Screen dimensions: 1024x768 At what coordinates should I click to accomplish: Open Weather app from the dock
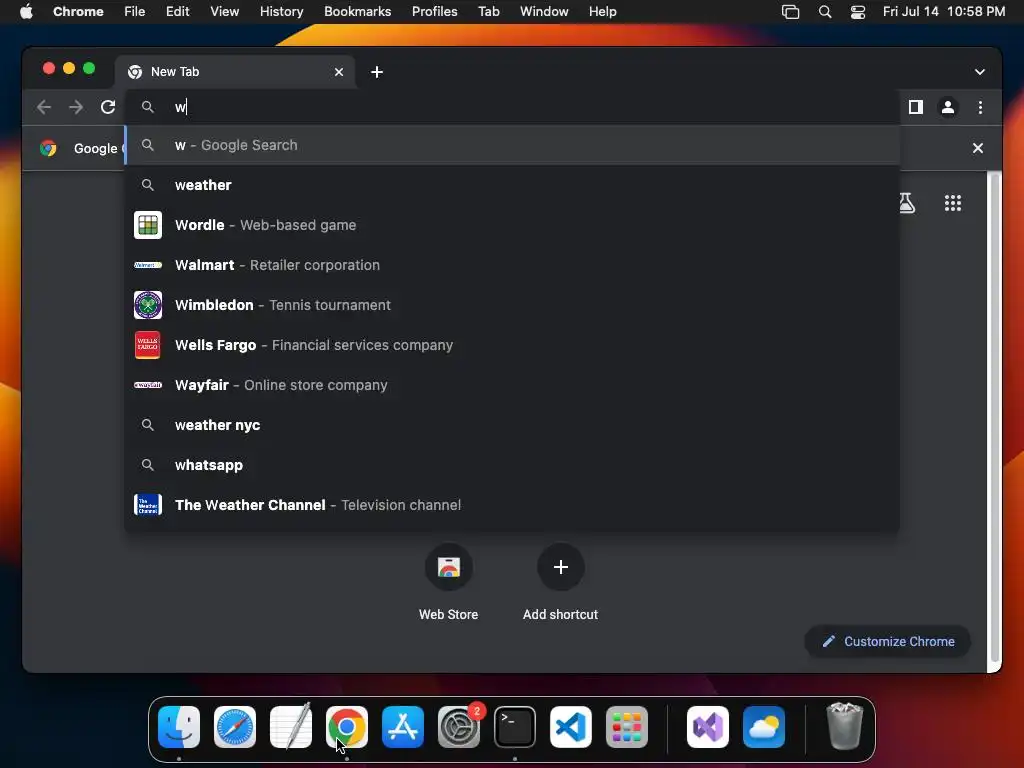coord(764,727)
